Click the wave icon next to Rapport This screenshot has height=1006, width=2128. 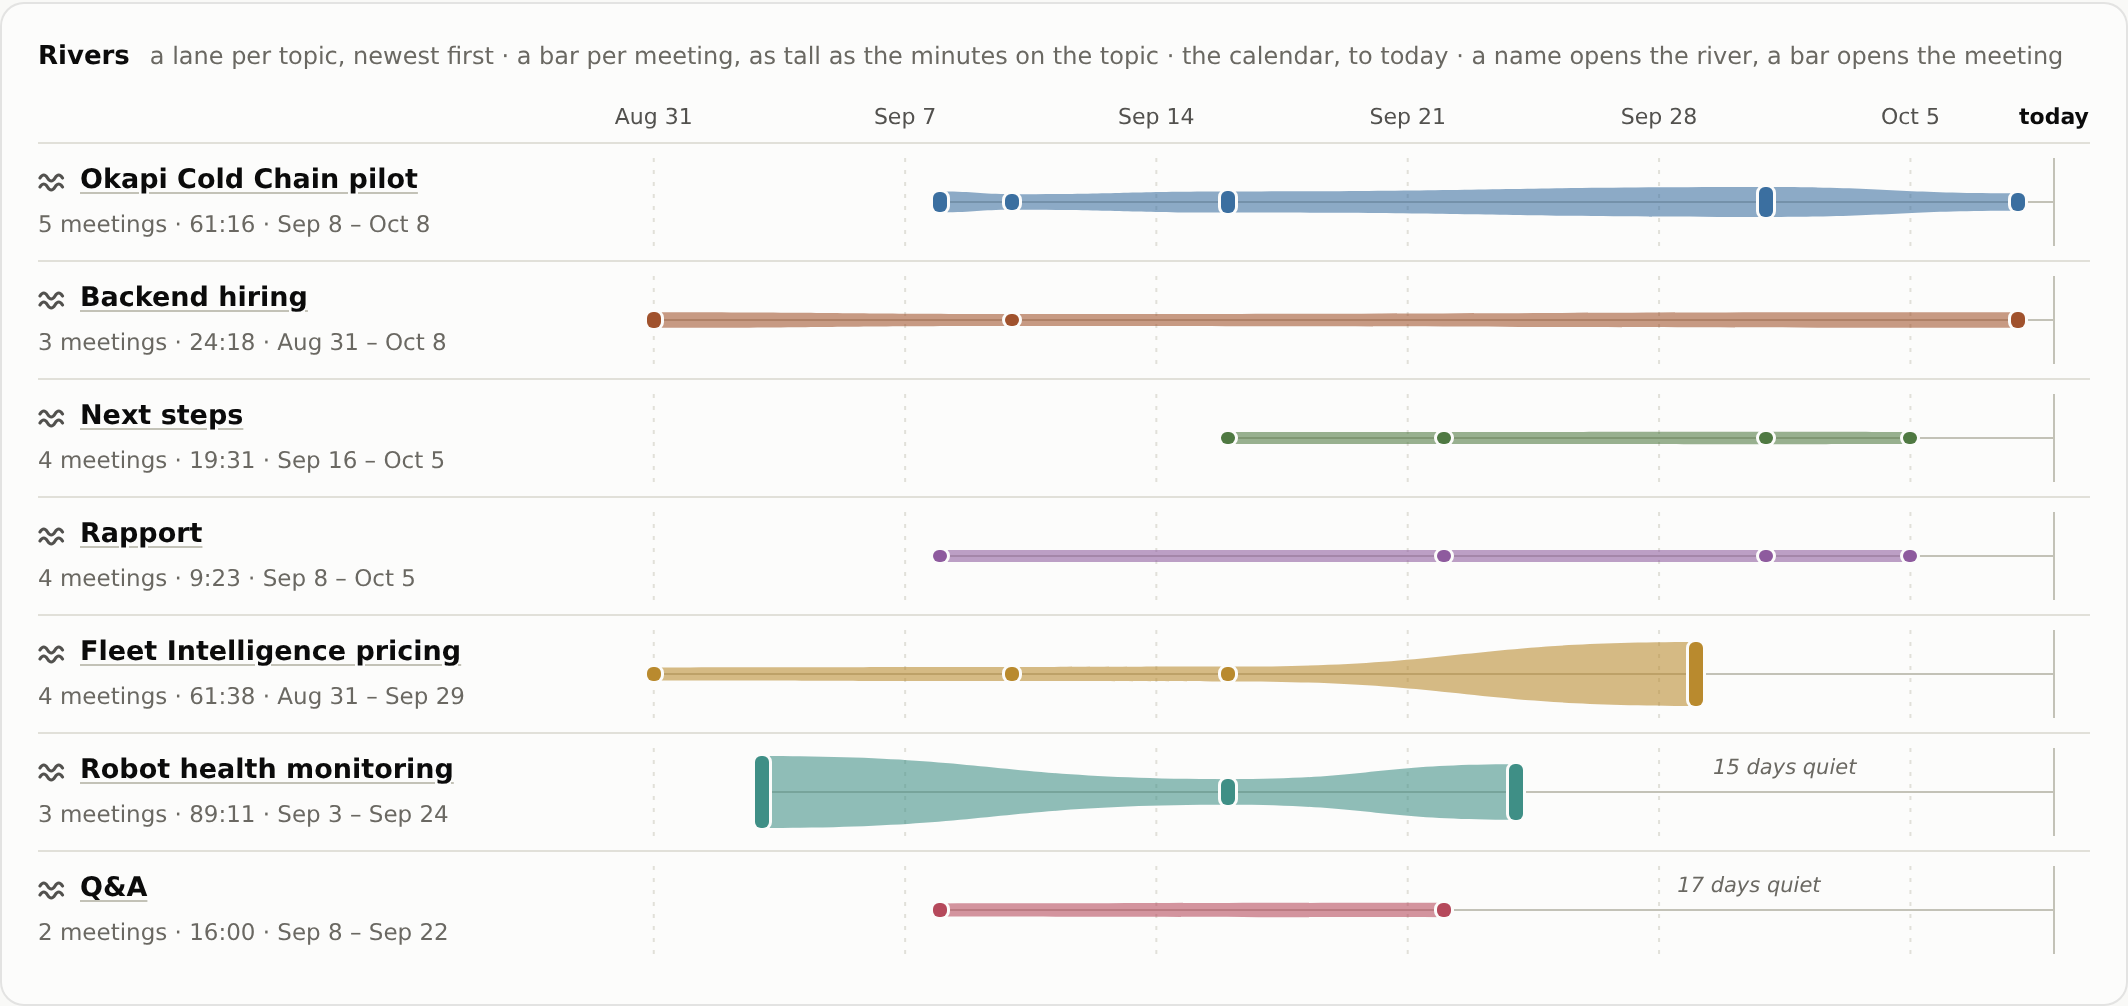click(x=51, y=535)
